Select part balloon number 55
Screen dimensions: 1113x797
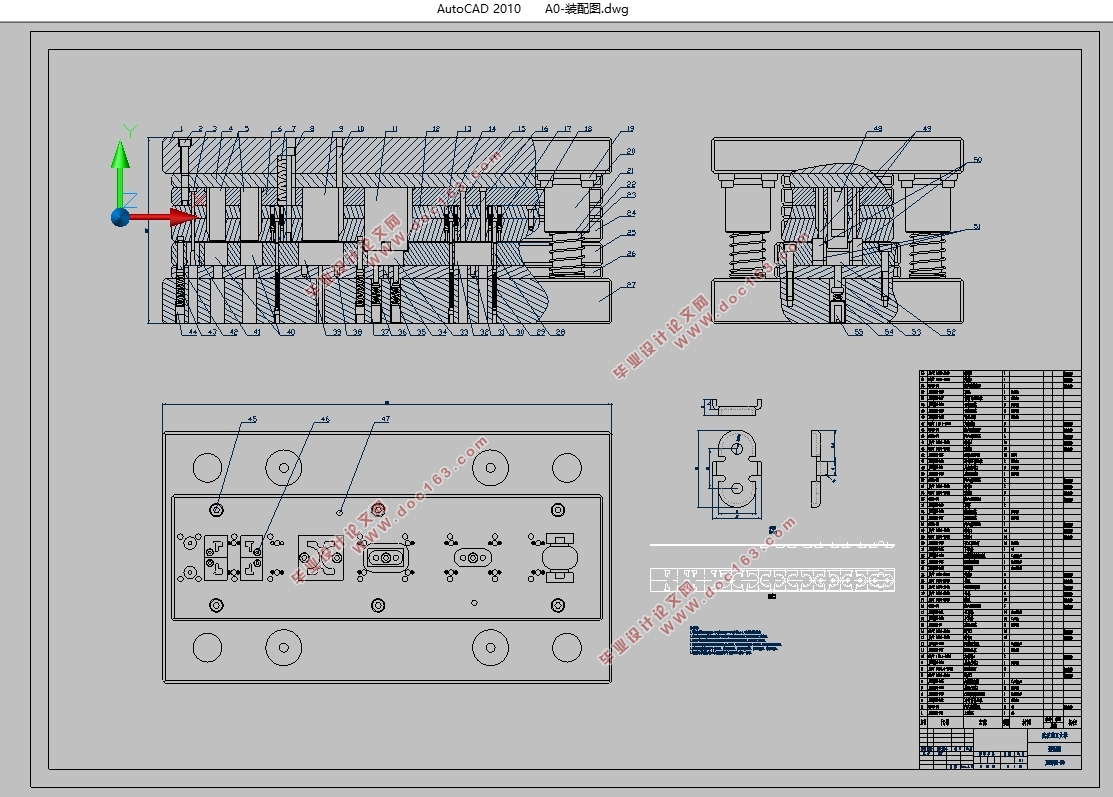[x=858, y=332]
